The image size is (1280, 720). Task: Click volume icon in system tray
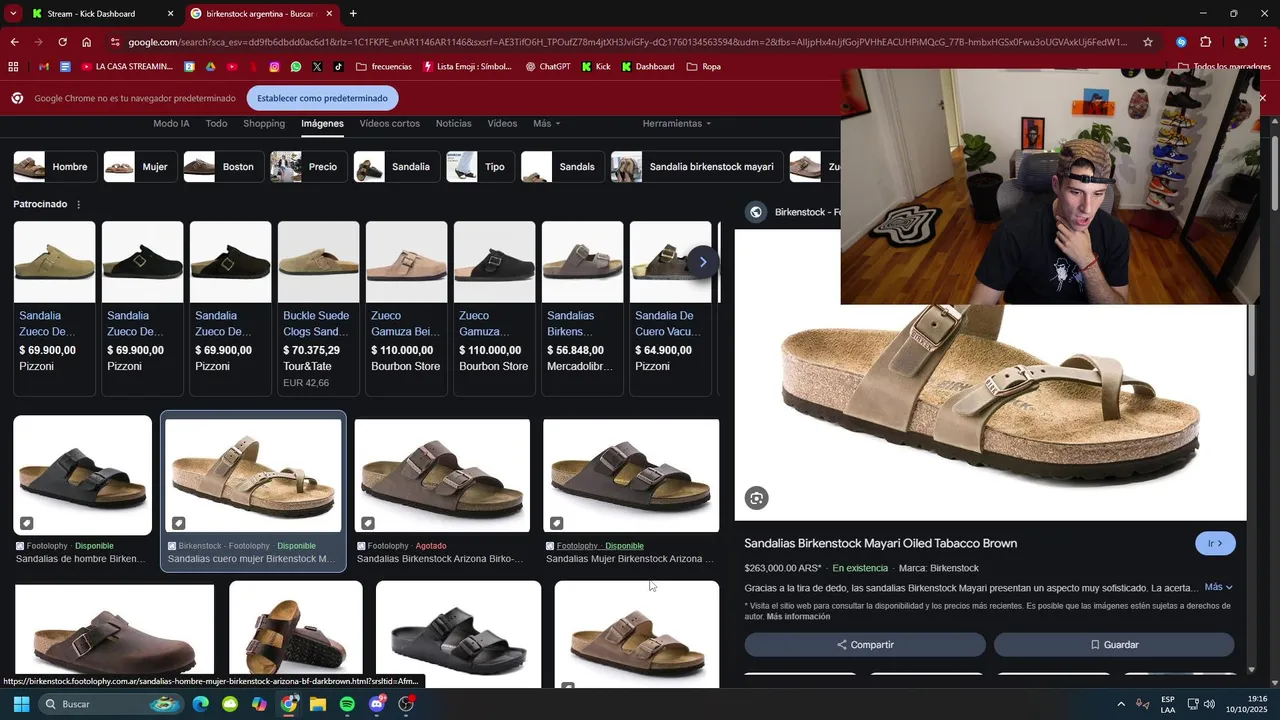(x=1209, y=704)
